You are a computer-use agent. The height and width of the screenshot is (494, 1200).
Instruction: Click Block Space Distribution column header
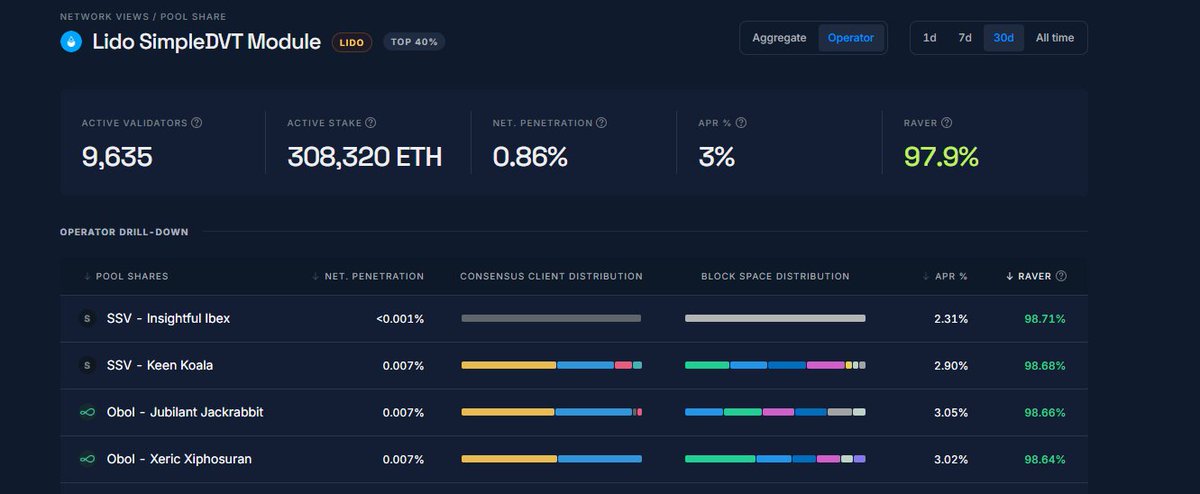click(775, 276)
